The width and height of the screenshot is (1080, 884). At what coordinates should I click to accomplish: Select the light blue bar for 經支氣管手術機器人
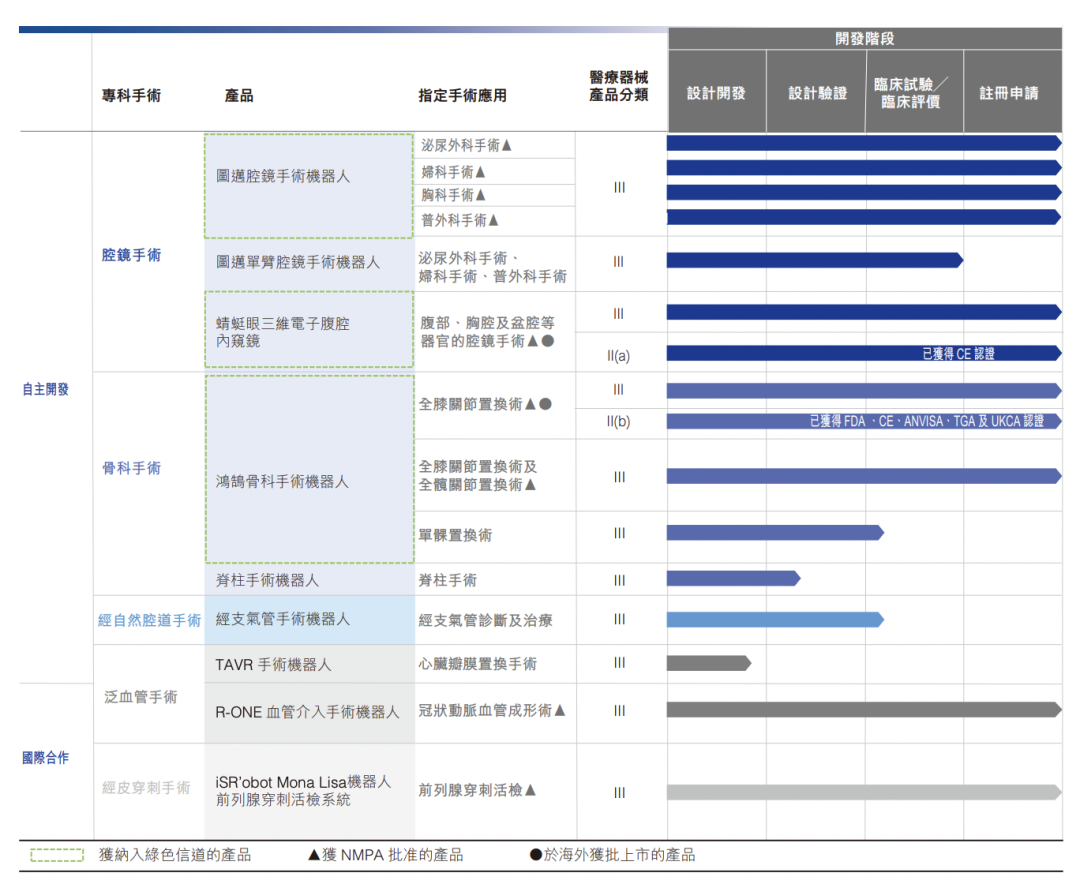click(775, 619)
